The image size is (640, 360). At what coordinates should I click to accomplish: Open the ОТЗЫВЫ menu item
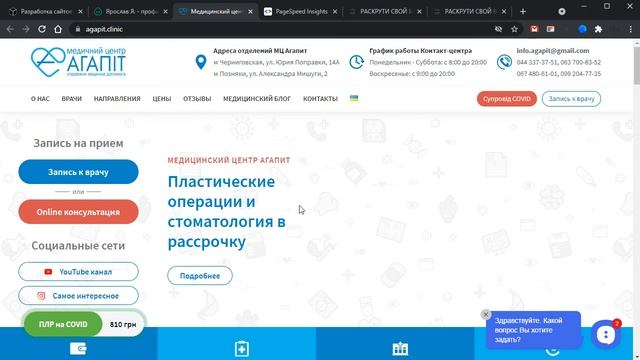(197, 99)
